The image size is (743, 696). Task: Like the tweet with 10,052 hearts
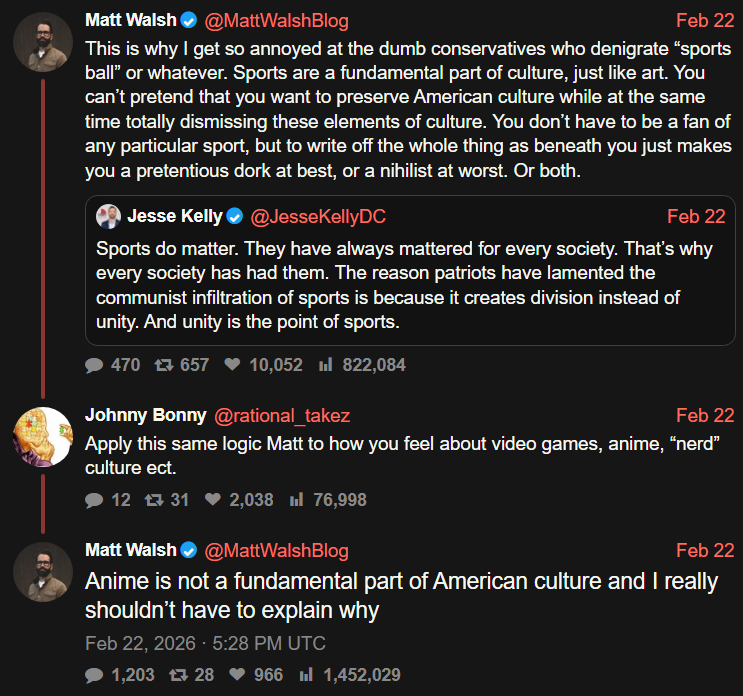pyautogui.click(x=232, y=365)
